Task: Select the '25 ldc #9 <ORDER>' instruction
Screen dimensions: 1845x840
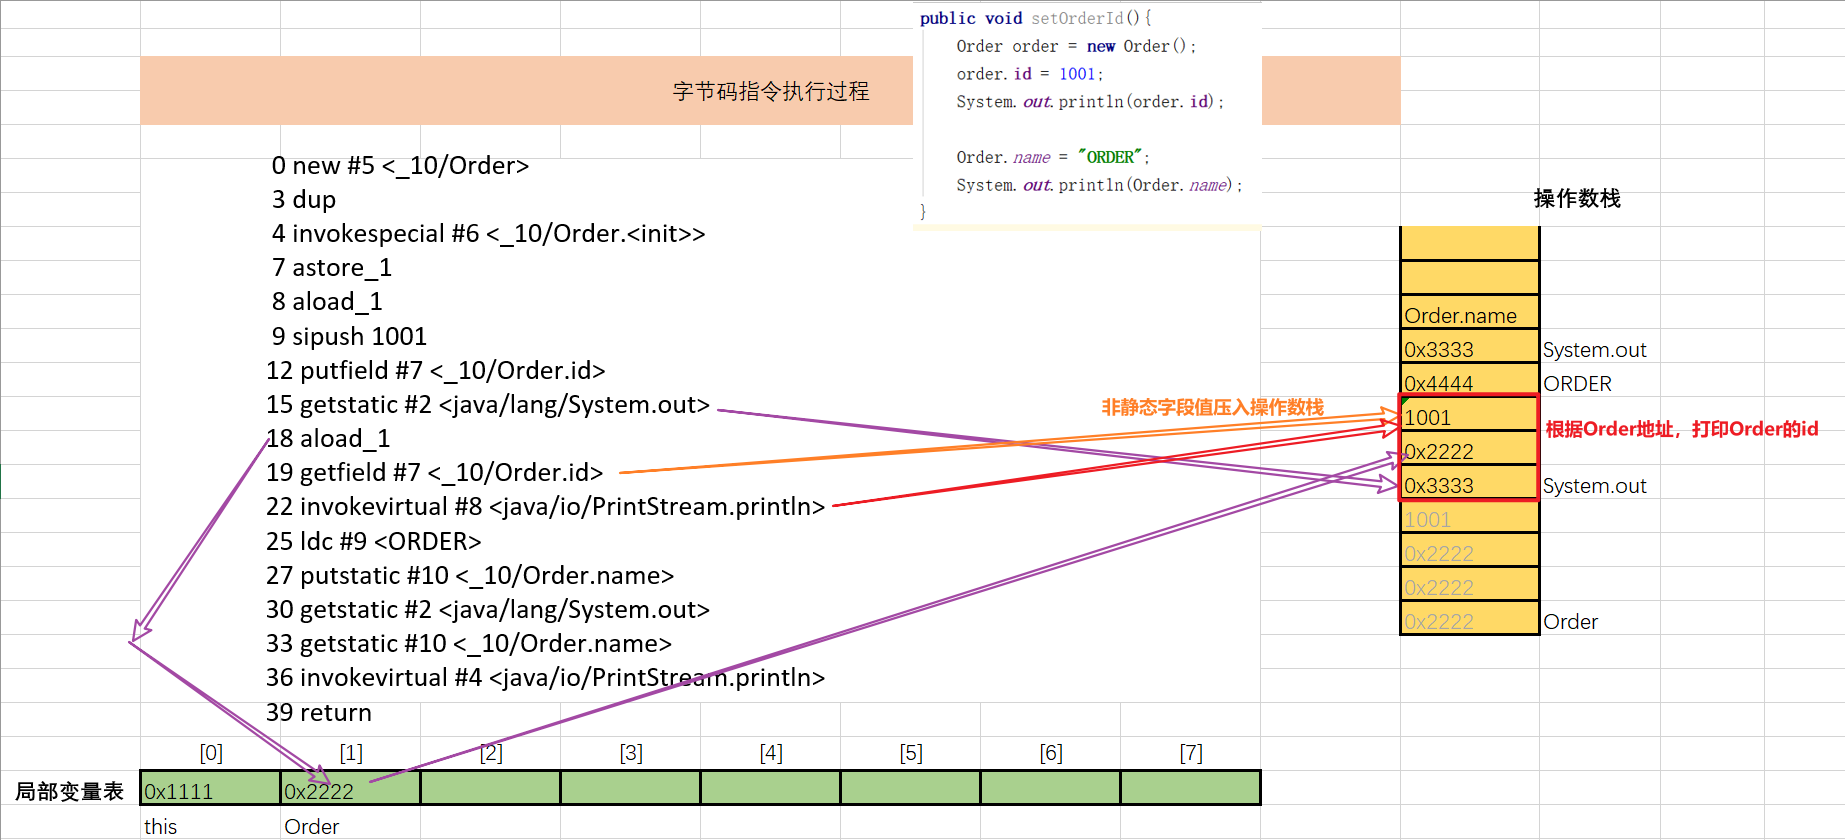Action: point(374,542)
